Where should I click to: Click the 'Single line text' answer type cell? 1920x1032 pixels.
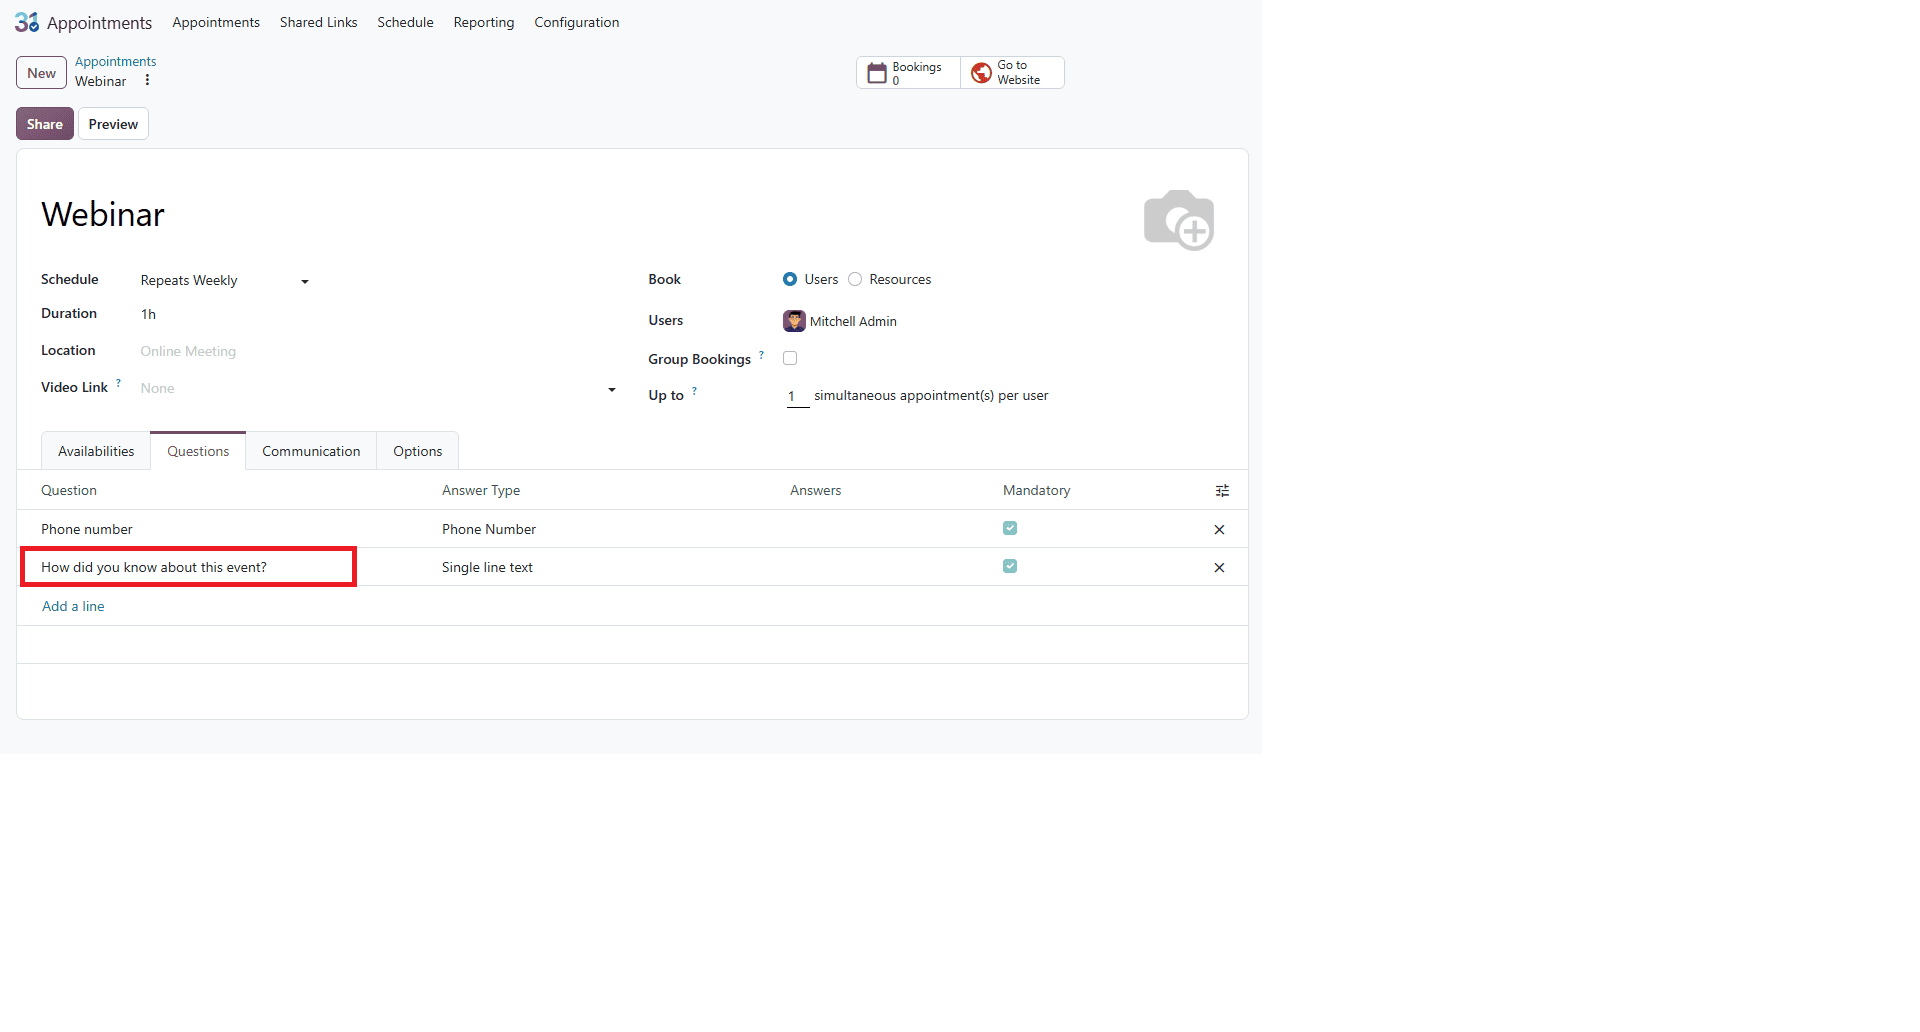pyautogui.click(x=488, y=567)
